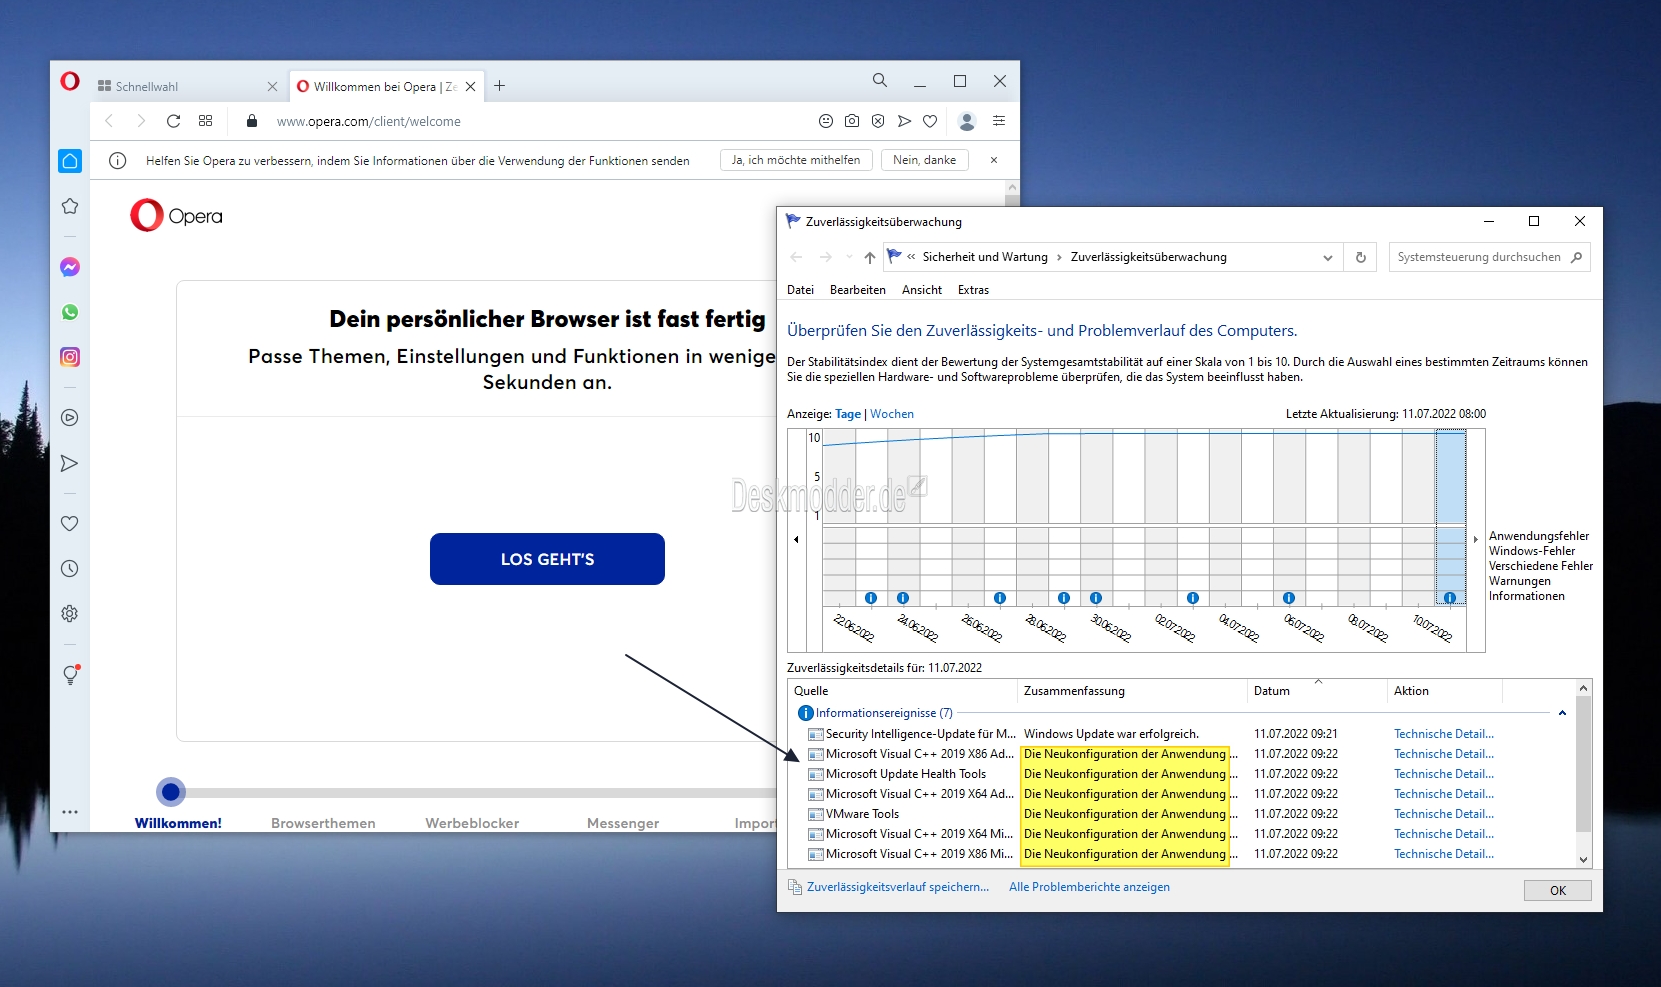The width and height of the screenshot is (1661, 987).
Task: Open Opera account profile icon
Action: tap(967, 121)
